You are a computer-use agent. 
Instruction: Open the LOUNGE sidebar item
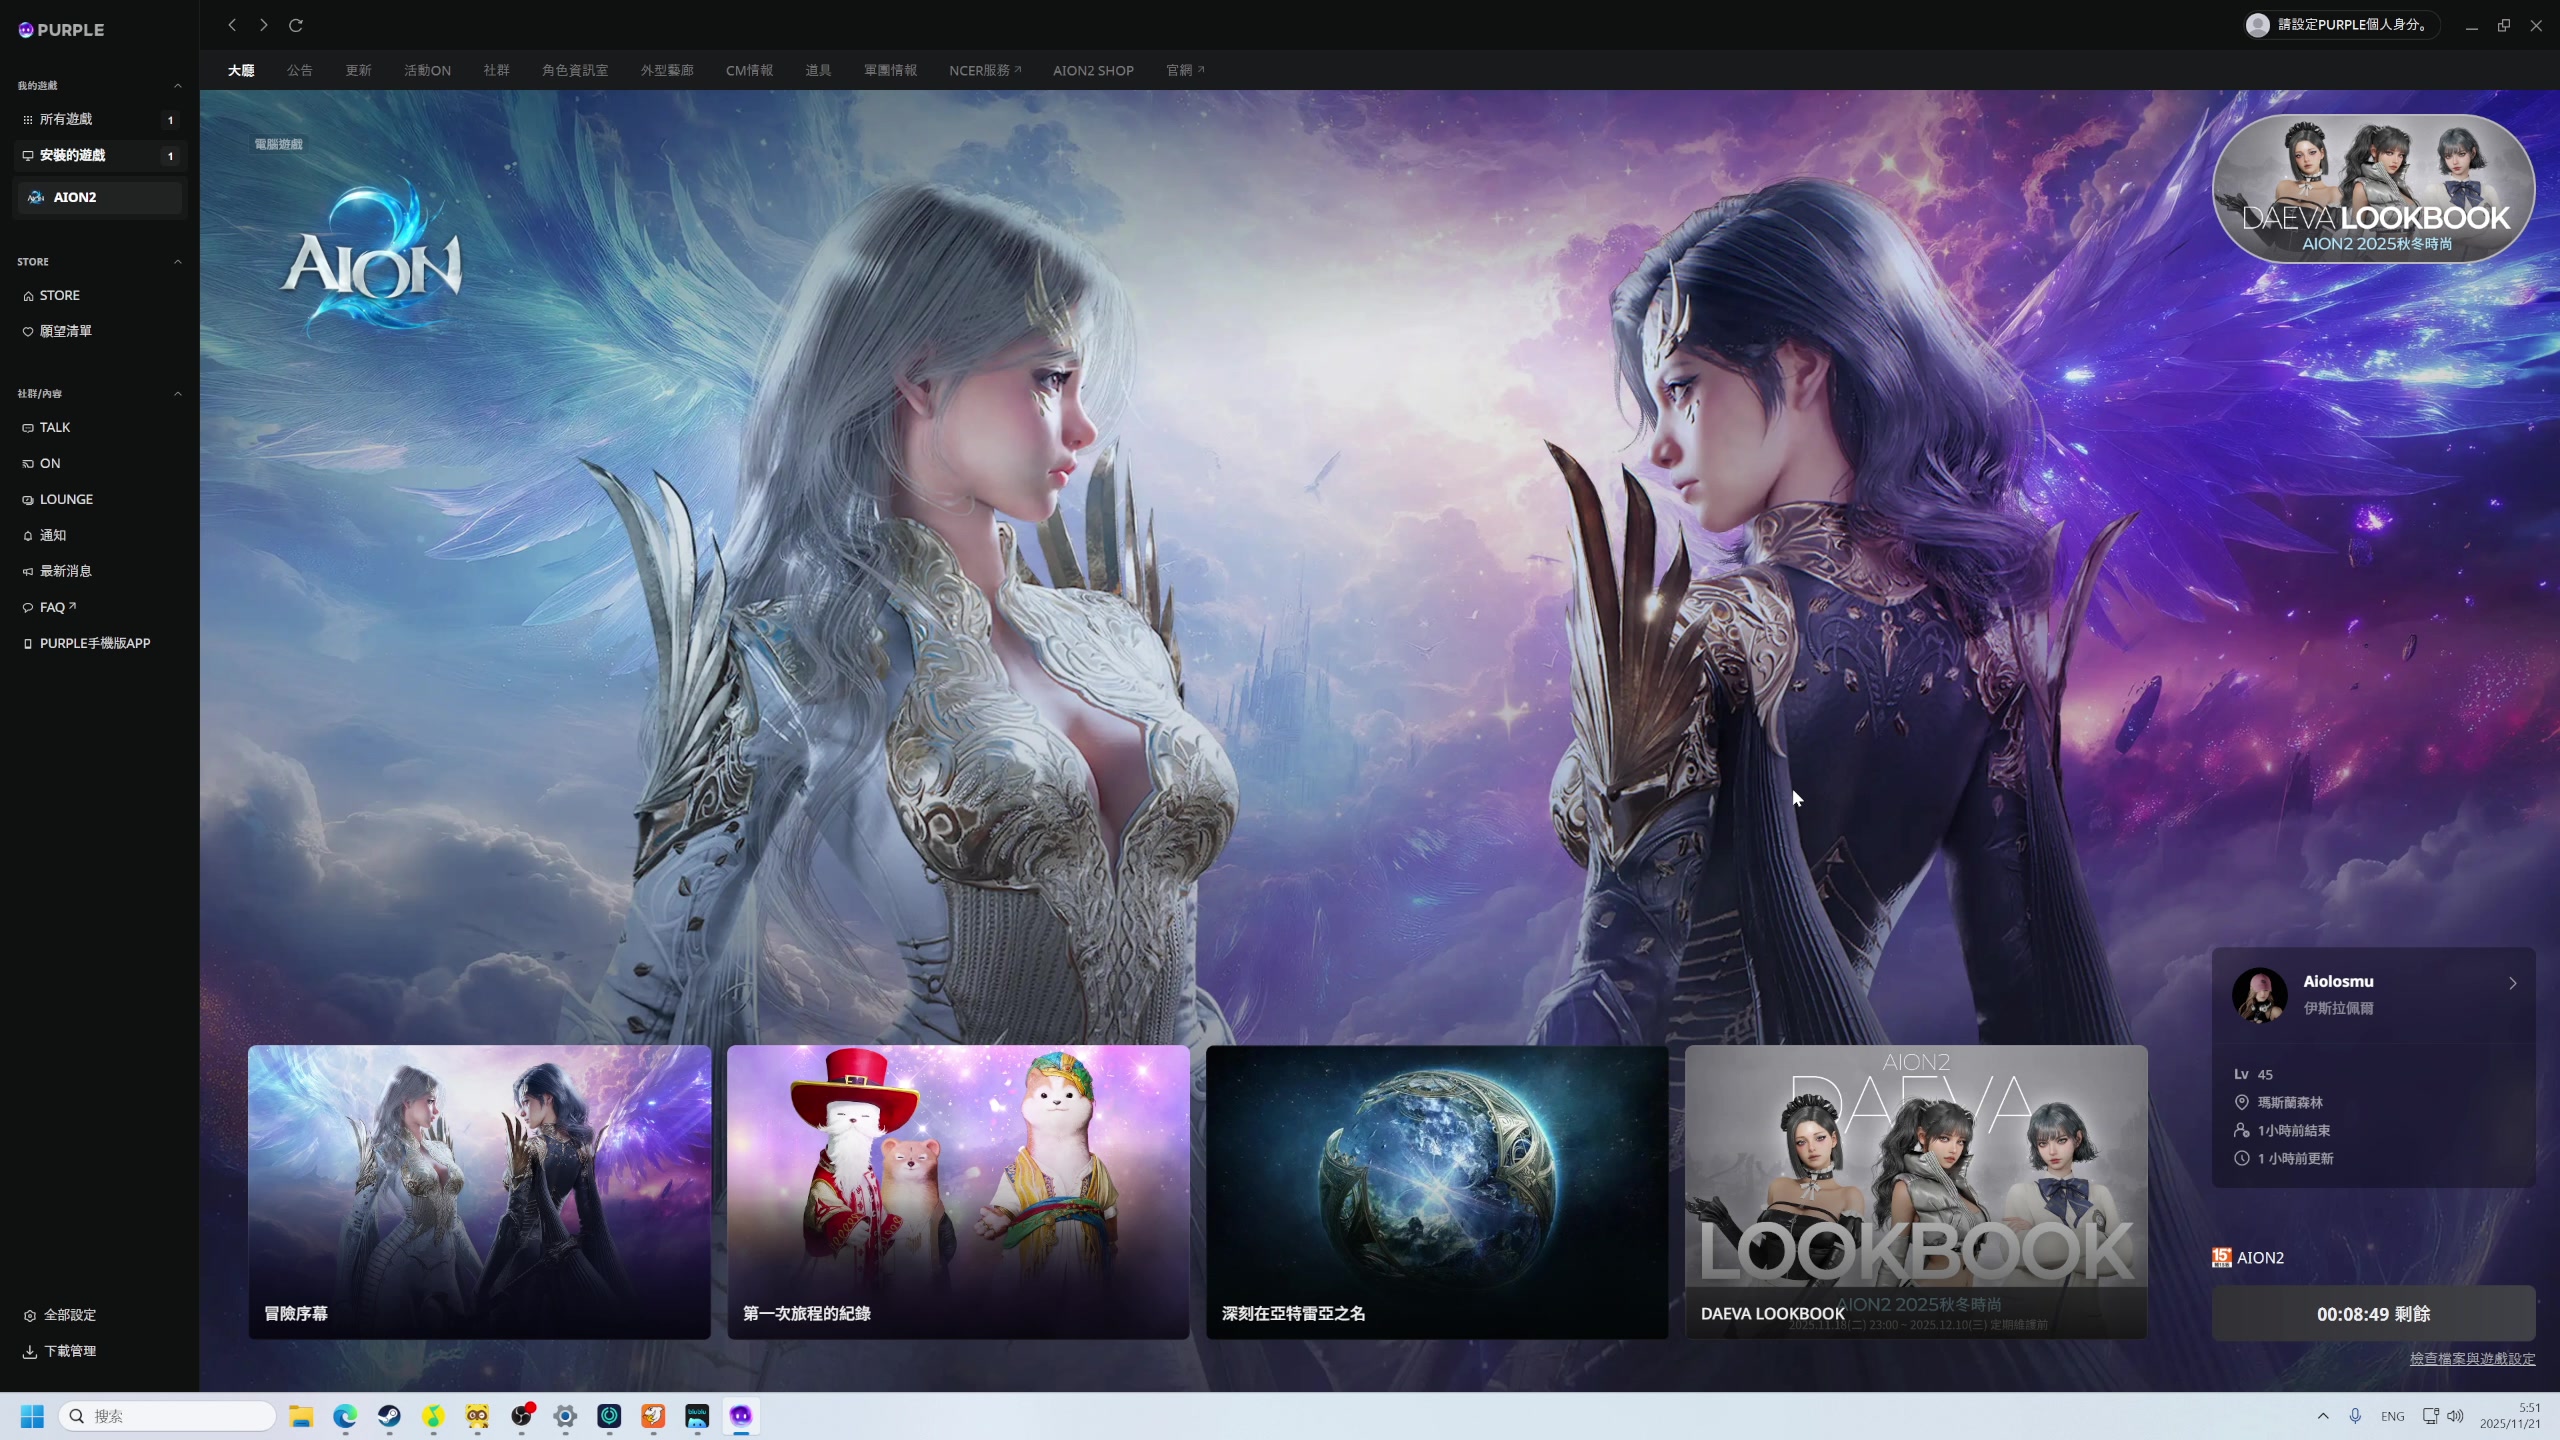pos(66,499)
